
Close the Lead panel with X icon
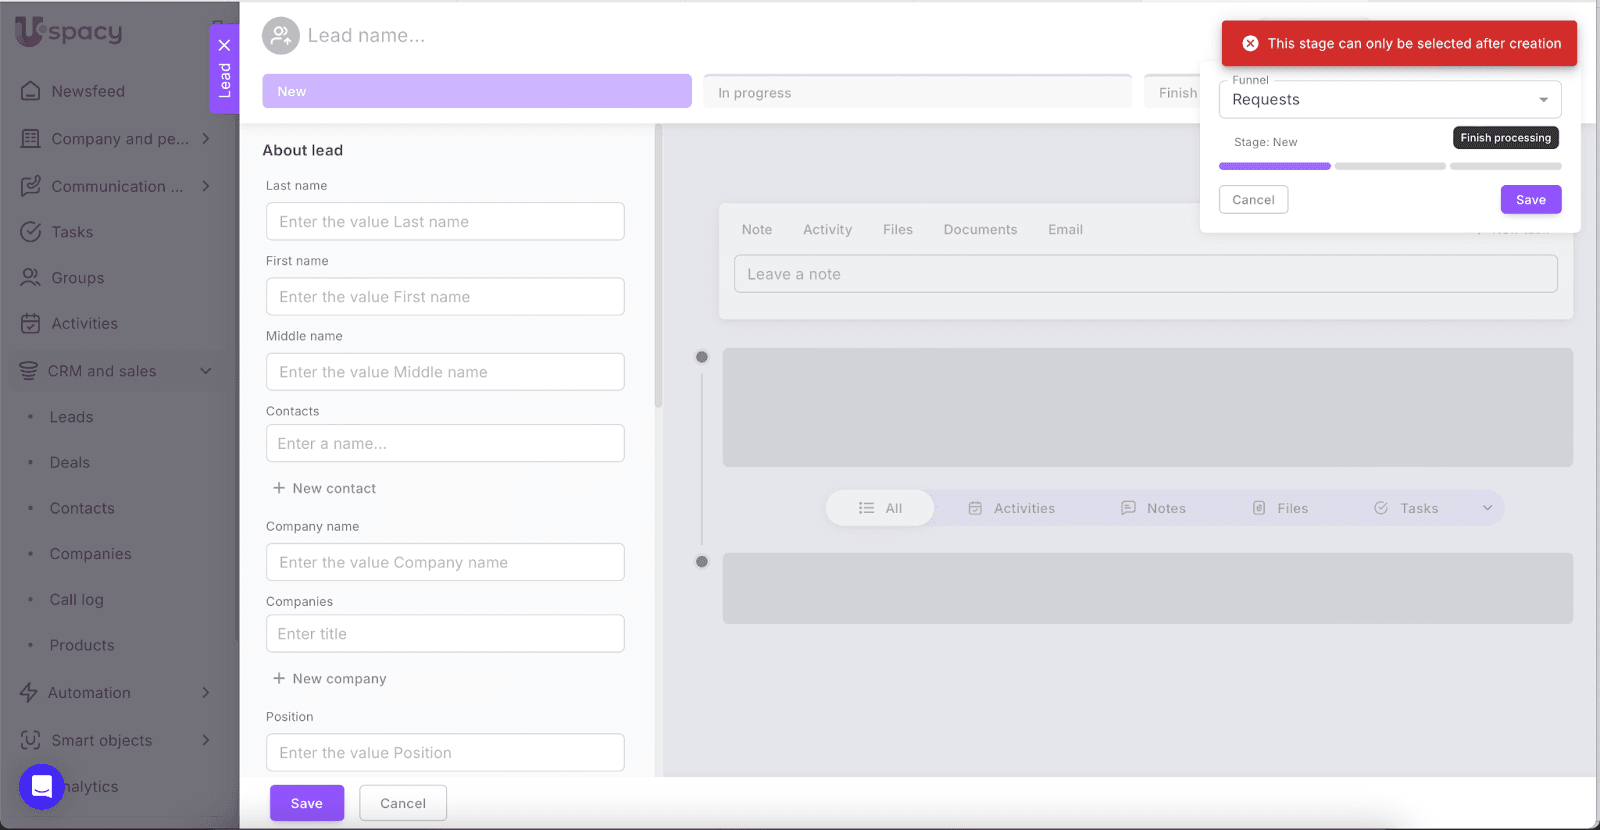click(x=224, y=45)
